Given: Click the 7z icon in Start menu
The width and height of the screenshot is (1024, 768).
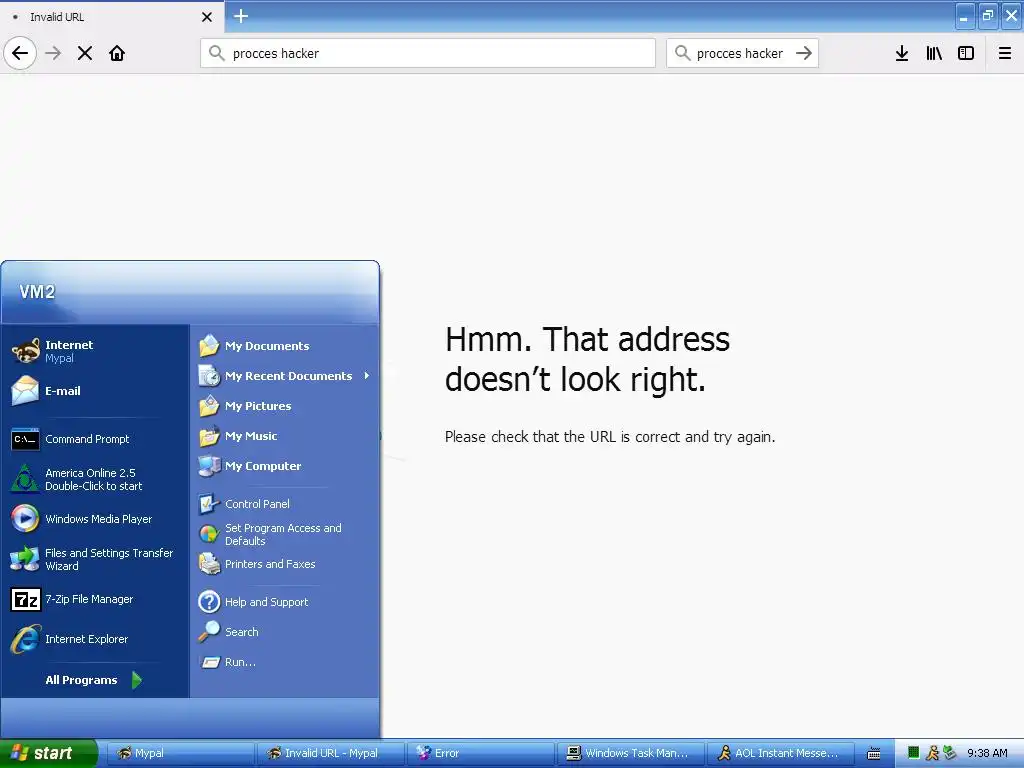Looking at the screenshot, I should (25, 599).
